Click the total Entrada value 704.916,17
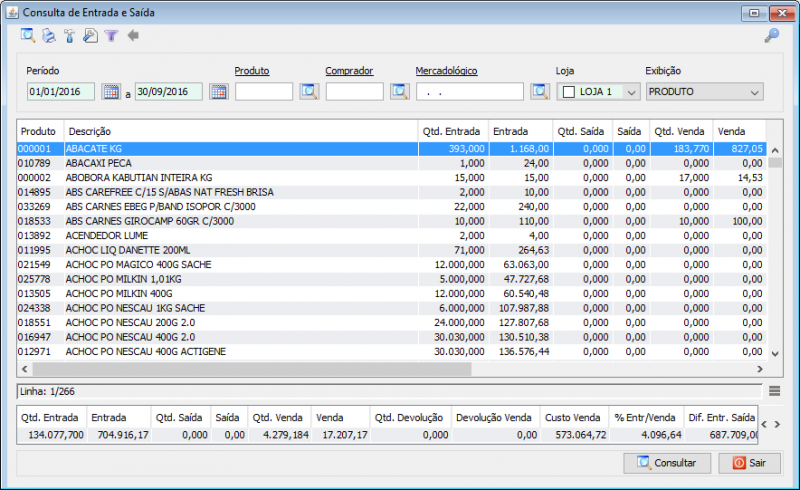This screenshot has height=490, width=800. [123, 435]
